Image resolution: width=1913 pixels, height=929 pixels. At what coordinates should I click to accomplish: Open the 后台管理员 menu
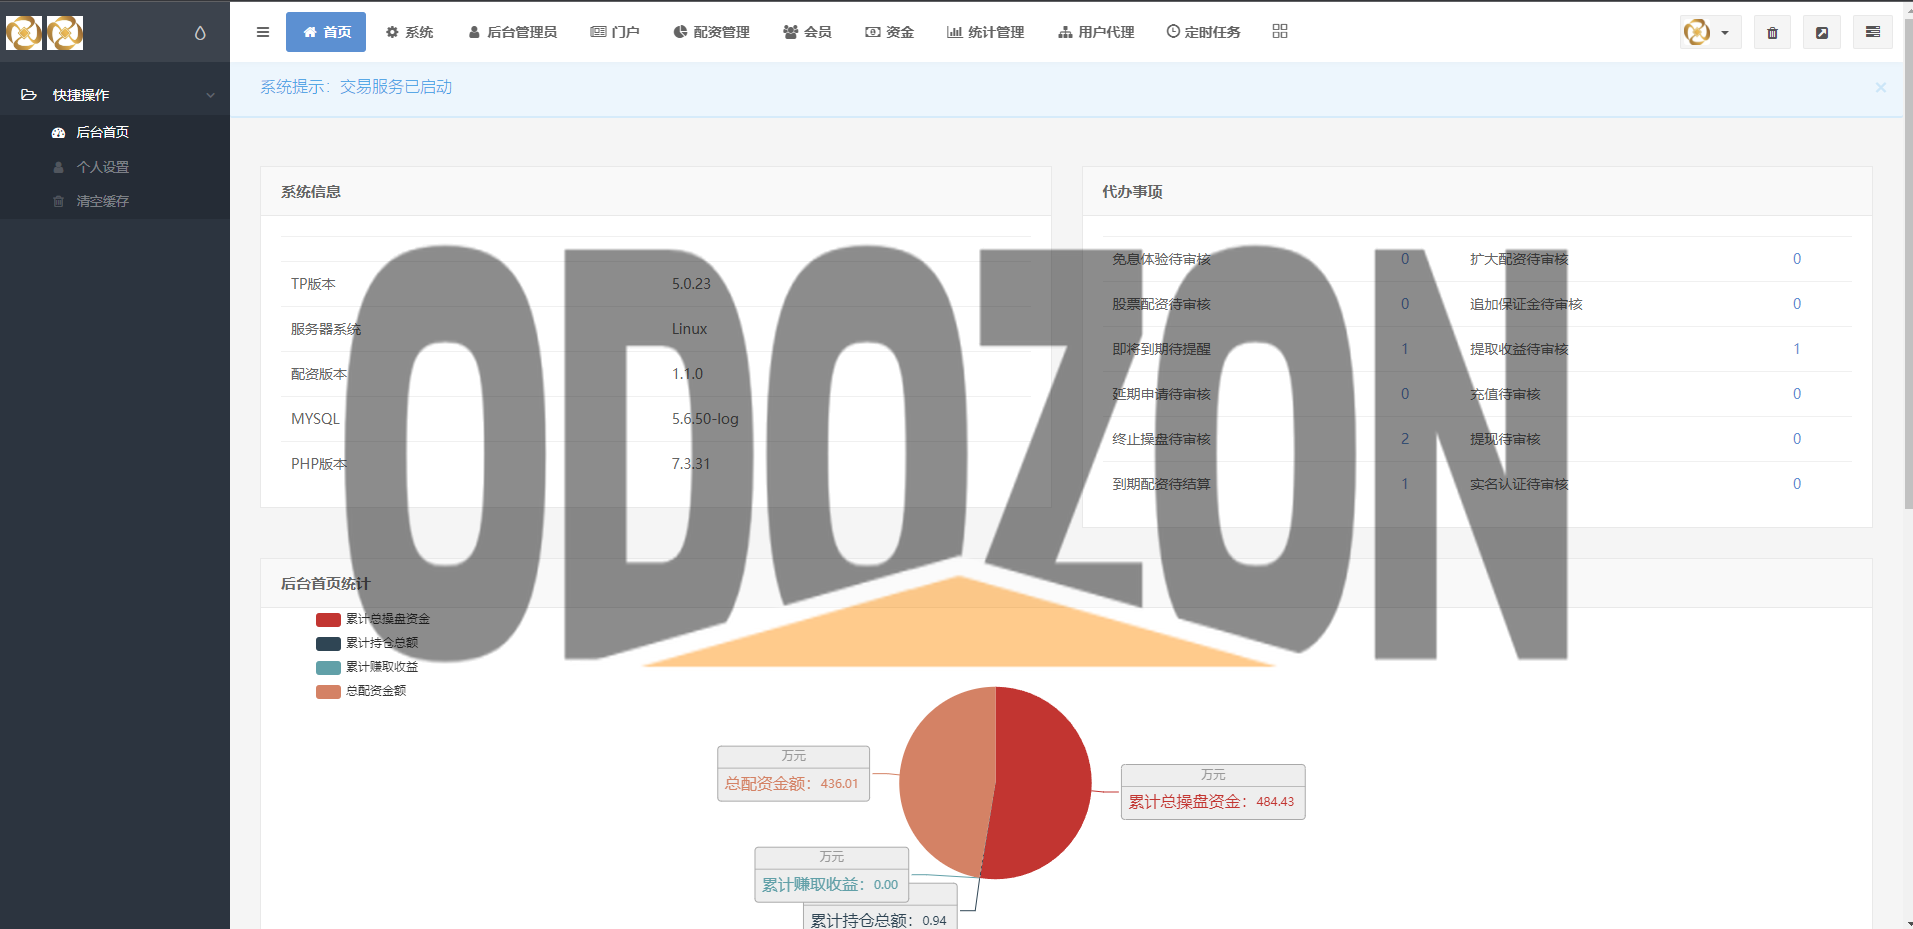512,32
